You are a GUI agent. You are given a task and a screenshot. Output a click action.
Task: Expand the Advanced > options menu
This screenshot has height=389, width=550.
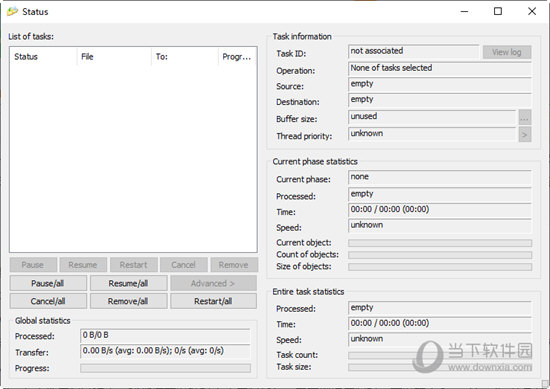pyautogui.click(x=213, y=283)
